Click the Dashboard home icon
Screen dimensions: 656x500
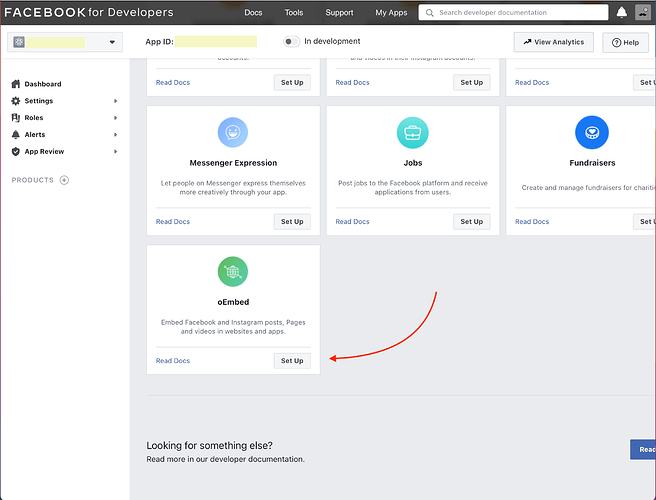coord(15,84)
